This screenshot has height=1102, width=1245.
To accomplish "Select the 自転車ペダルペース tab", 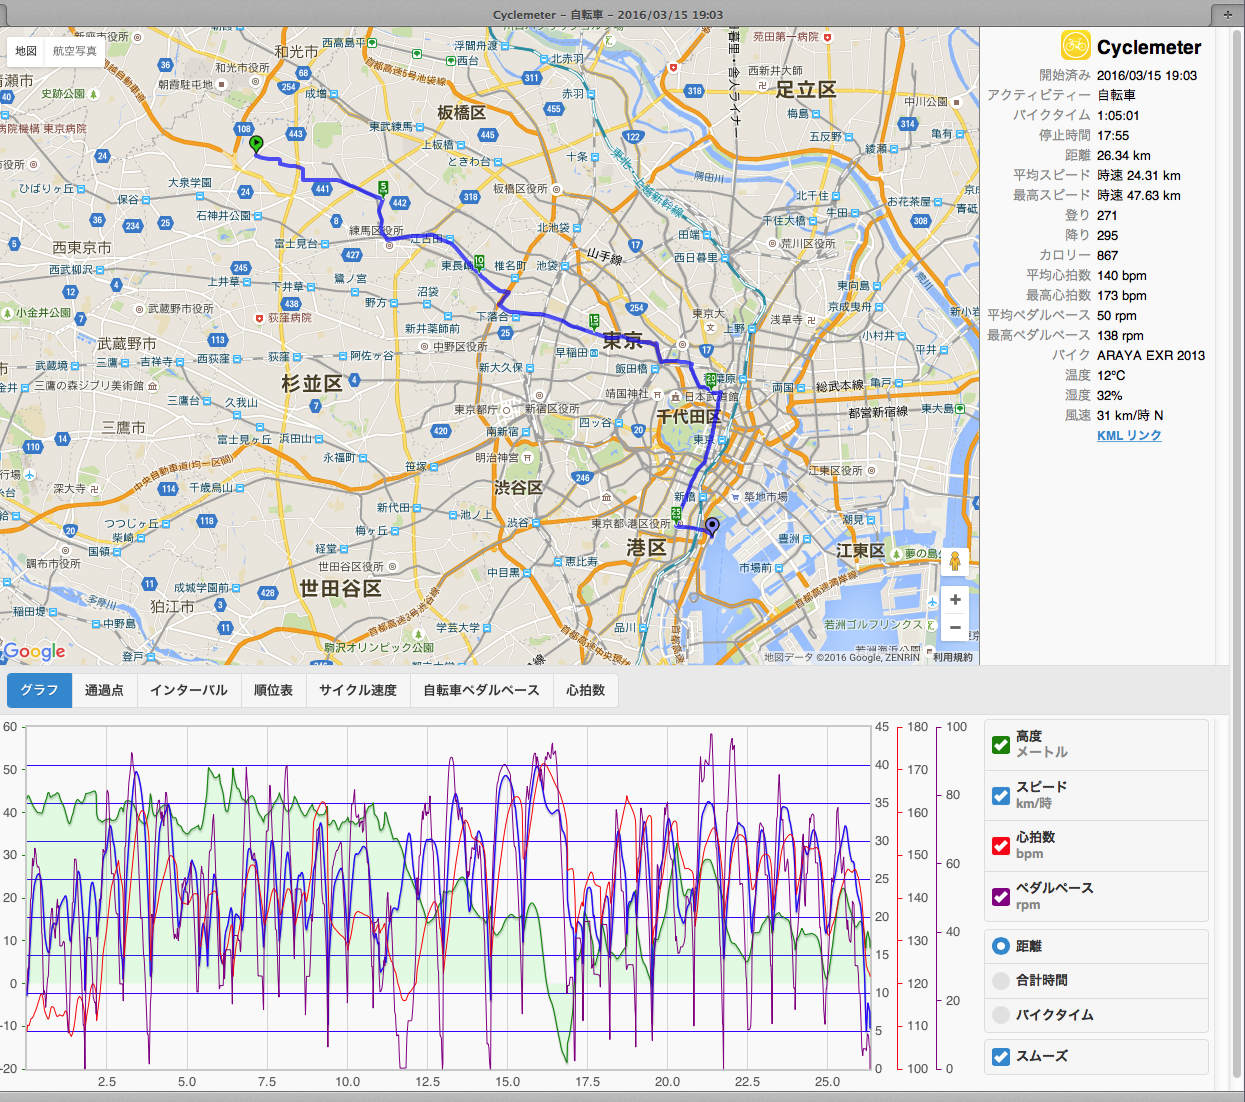I will click(481, 690).
